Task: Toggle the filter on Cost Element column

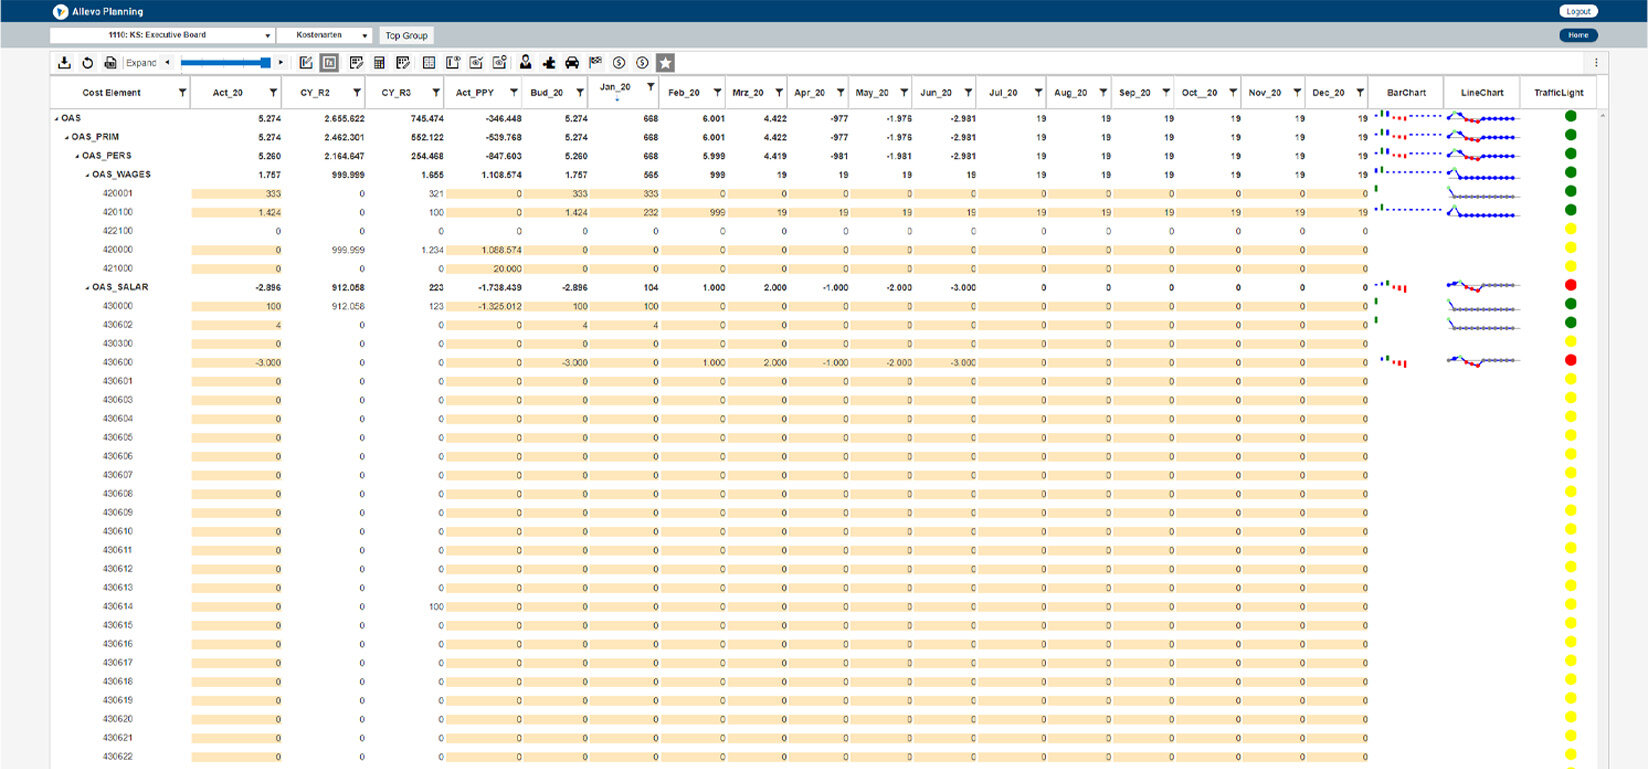Action: click(x=182, y=93)
